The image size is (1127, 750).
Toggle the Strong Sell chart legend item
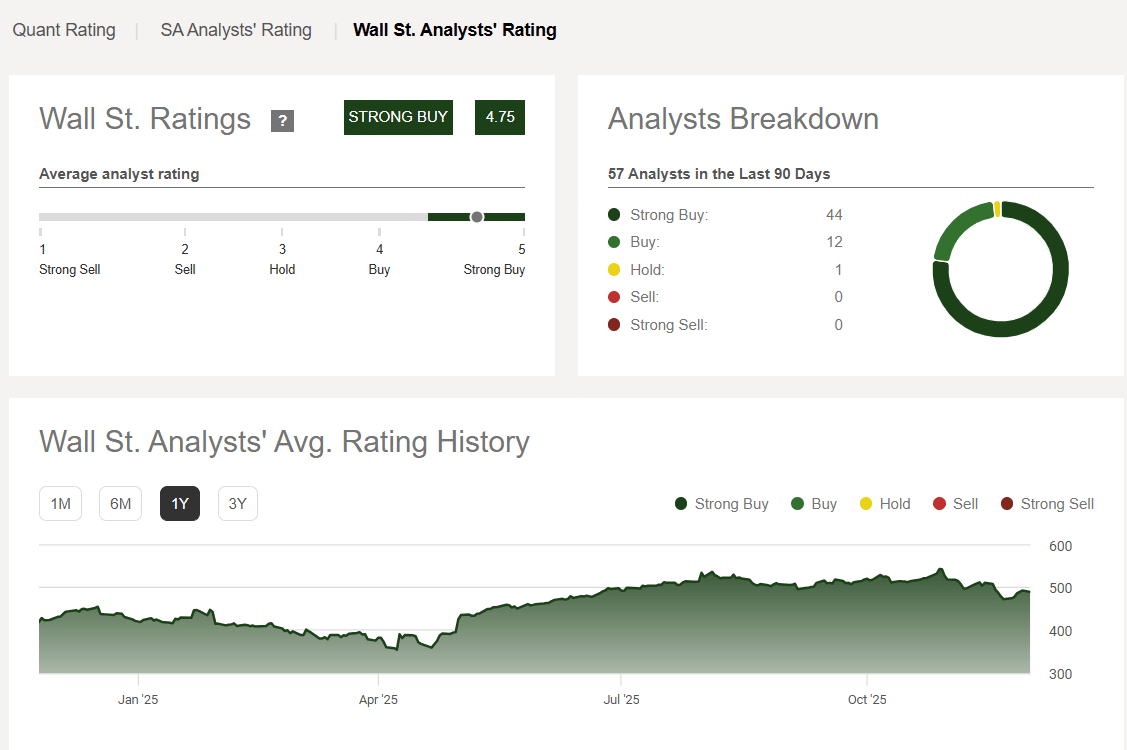pos(1047,504)
